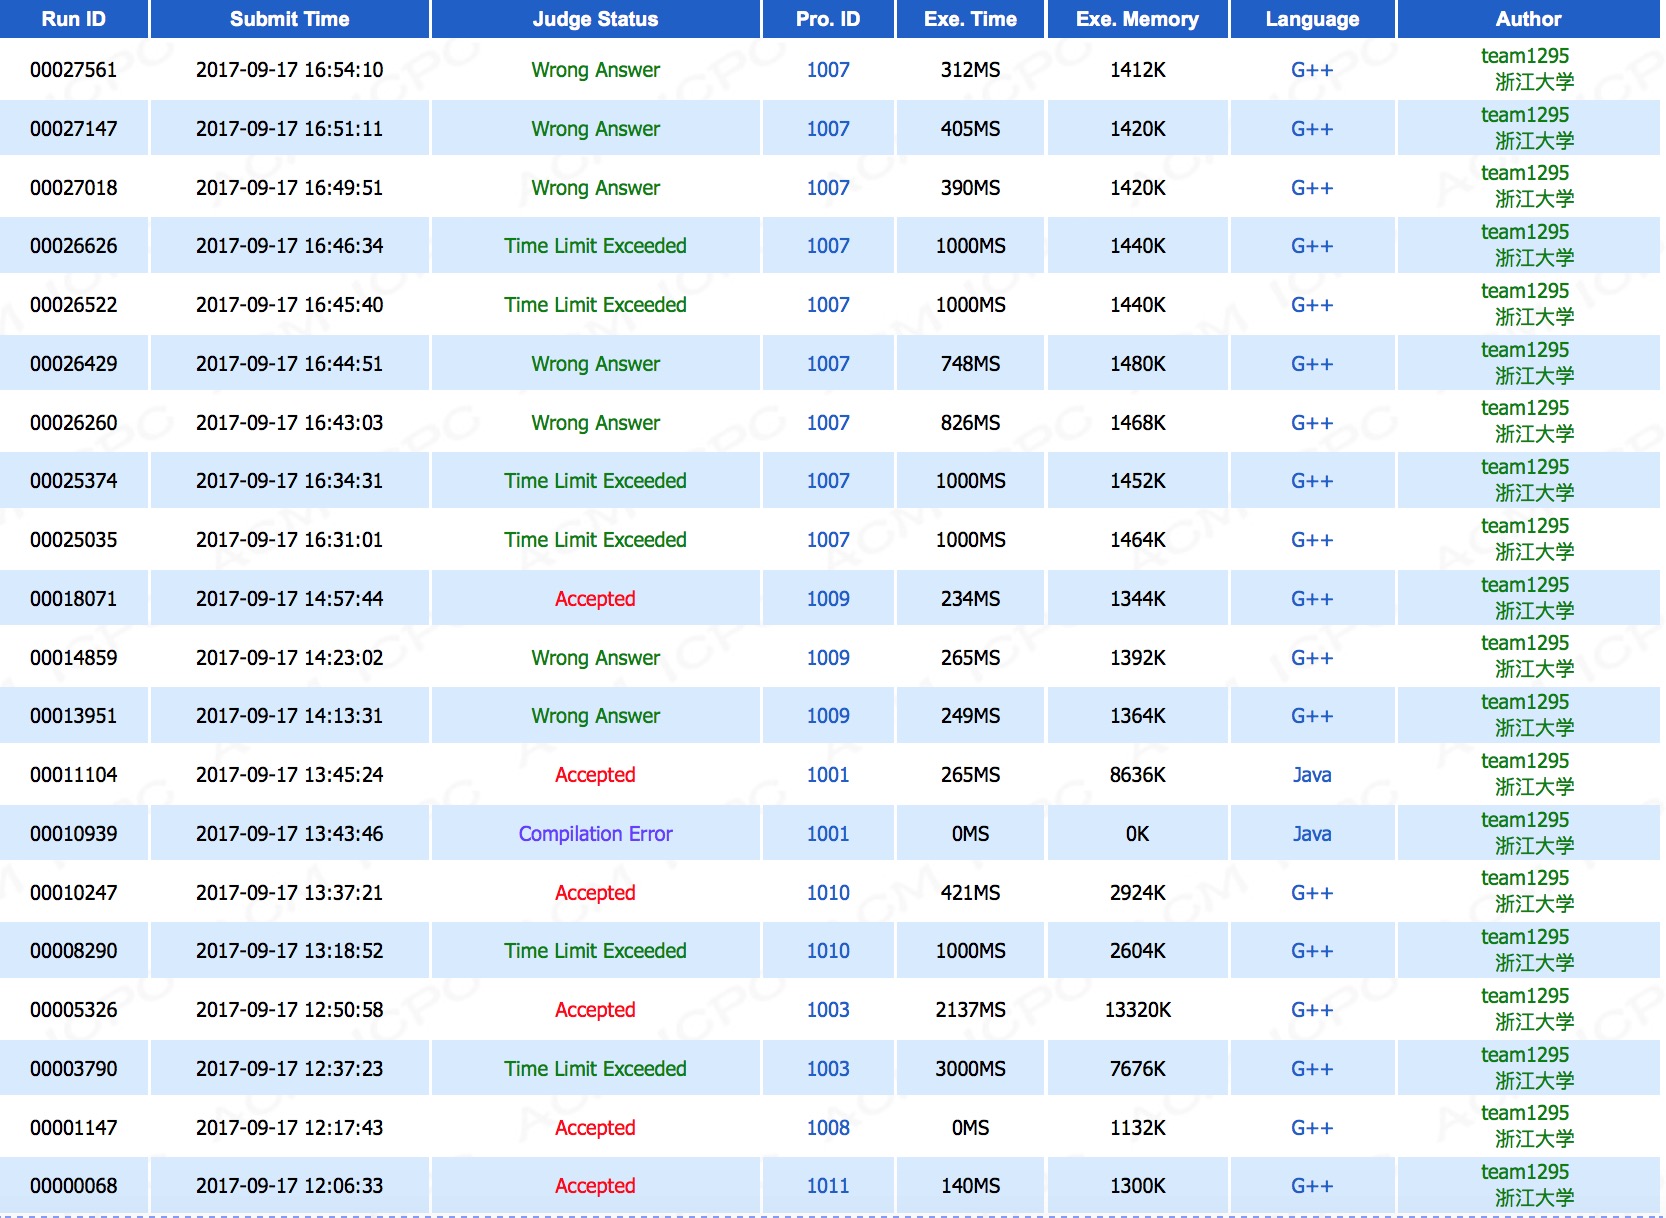1666x1218 pixels.
Task: Click problem 1010 link for run 00010247
Action: tap(828, 893)
